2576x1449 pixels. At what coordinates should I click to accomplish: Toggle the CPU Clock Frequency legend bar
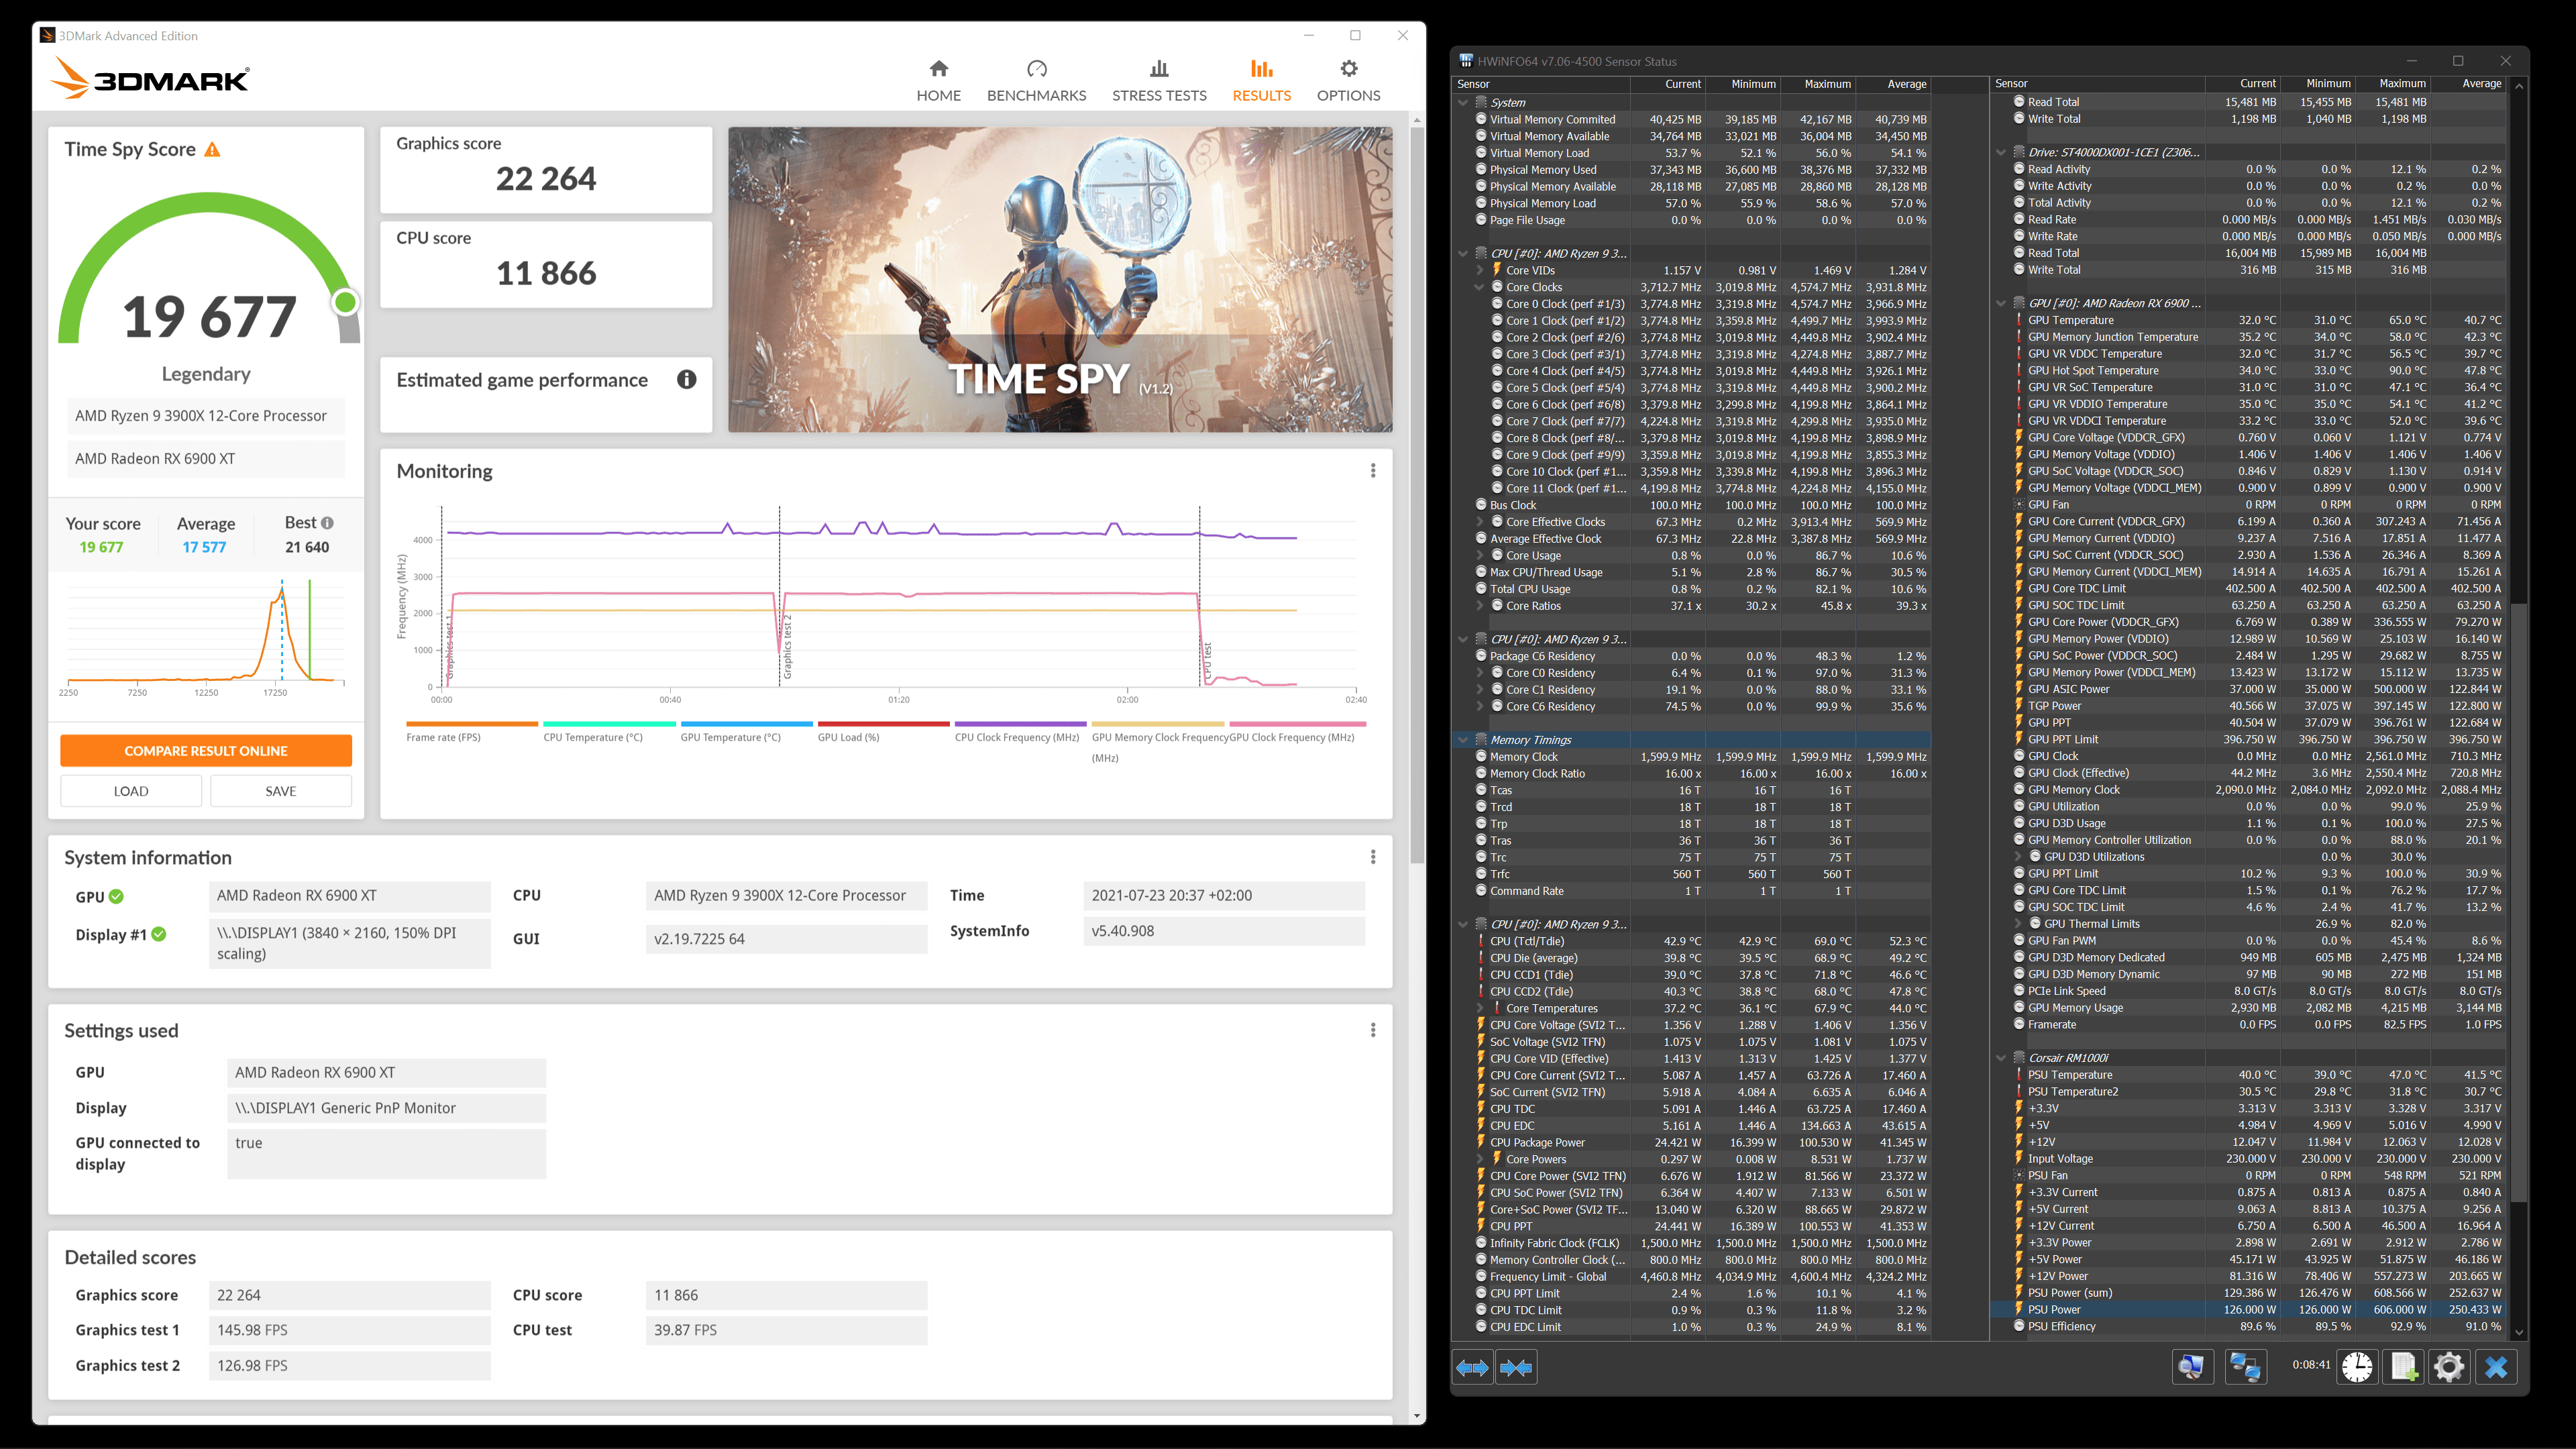coord(1020,723)
